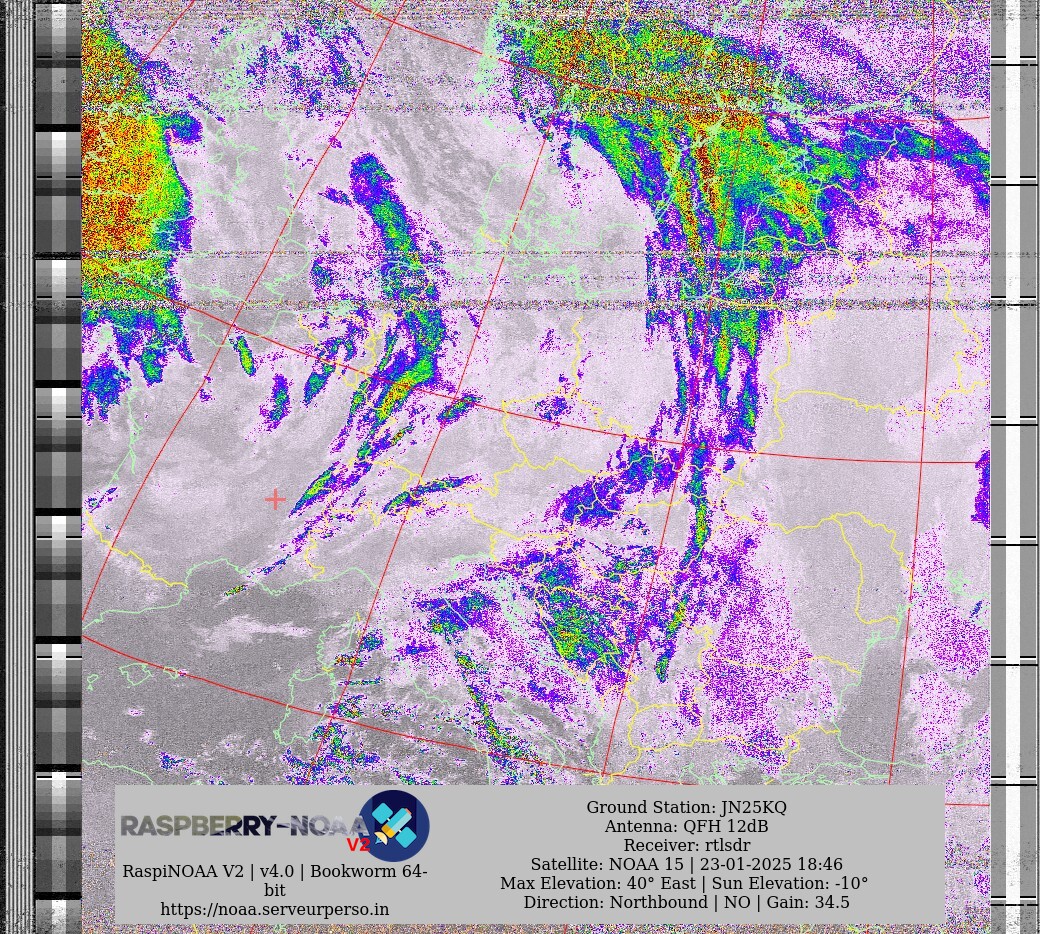The image size is (1040, 934).
Task: Click the round satellite logo icon
Action: click(394, 826)
